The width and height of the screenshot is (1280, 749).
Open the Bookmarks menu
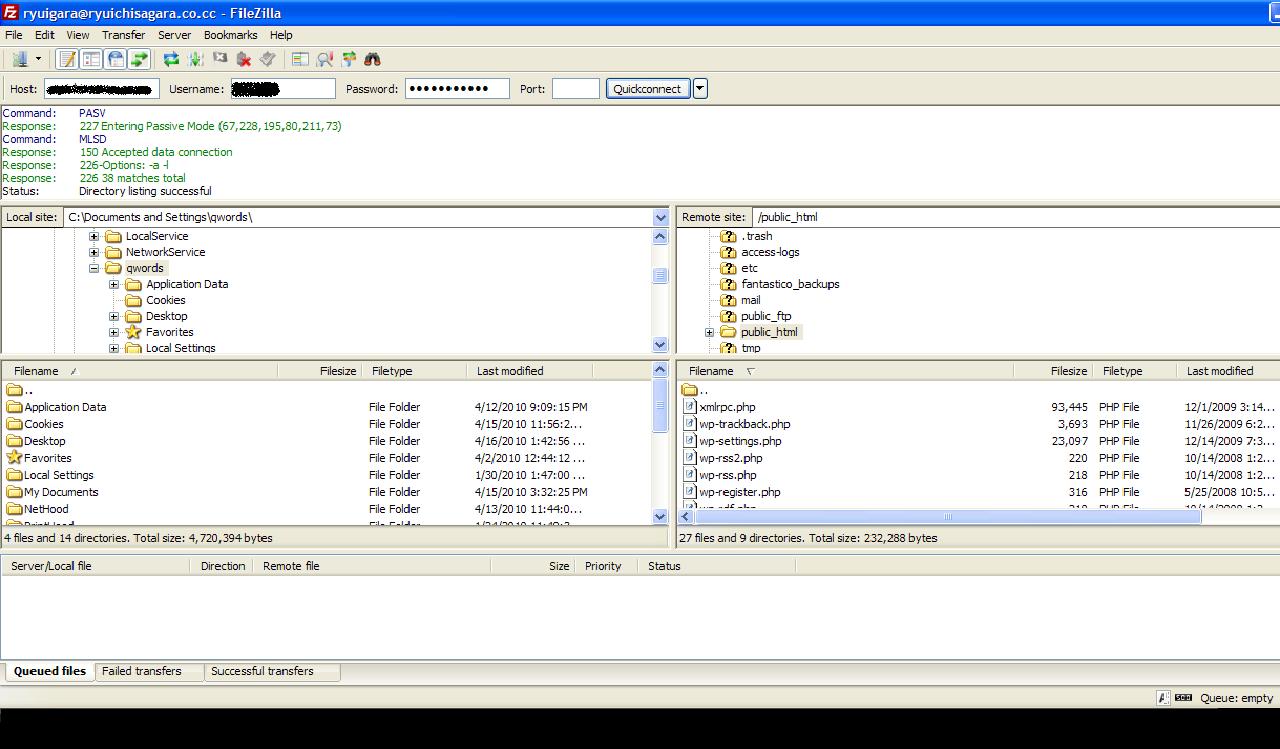[230, 35]
